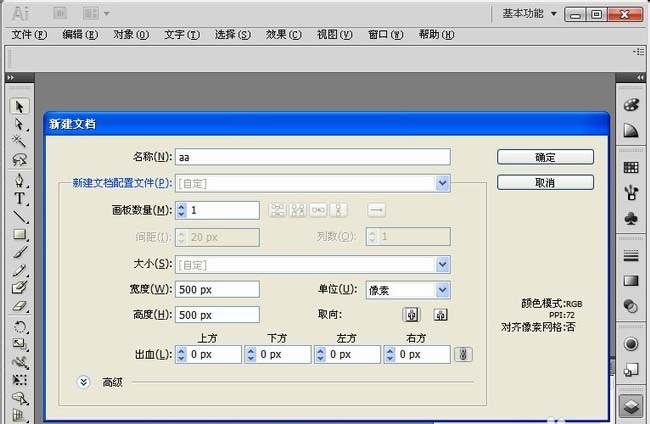This screenshot has width=650, height=424.
Task: Select the Selection tool arrow
Action: pyautogui.click(x=19, y=107)
